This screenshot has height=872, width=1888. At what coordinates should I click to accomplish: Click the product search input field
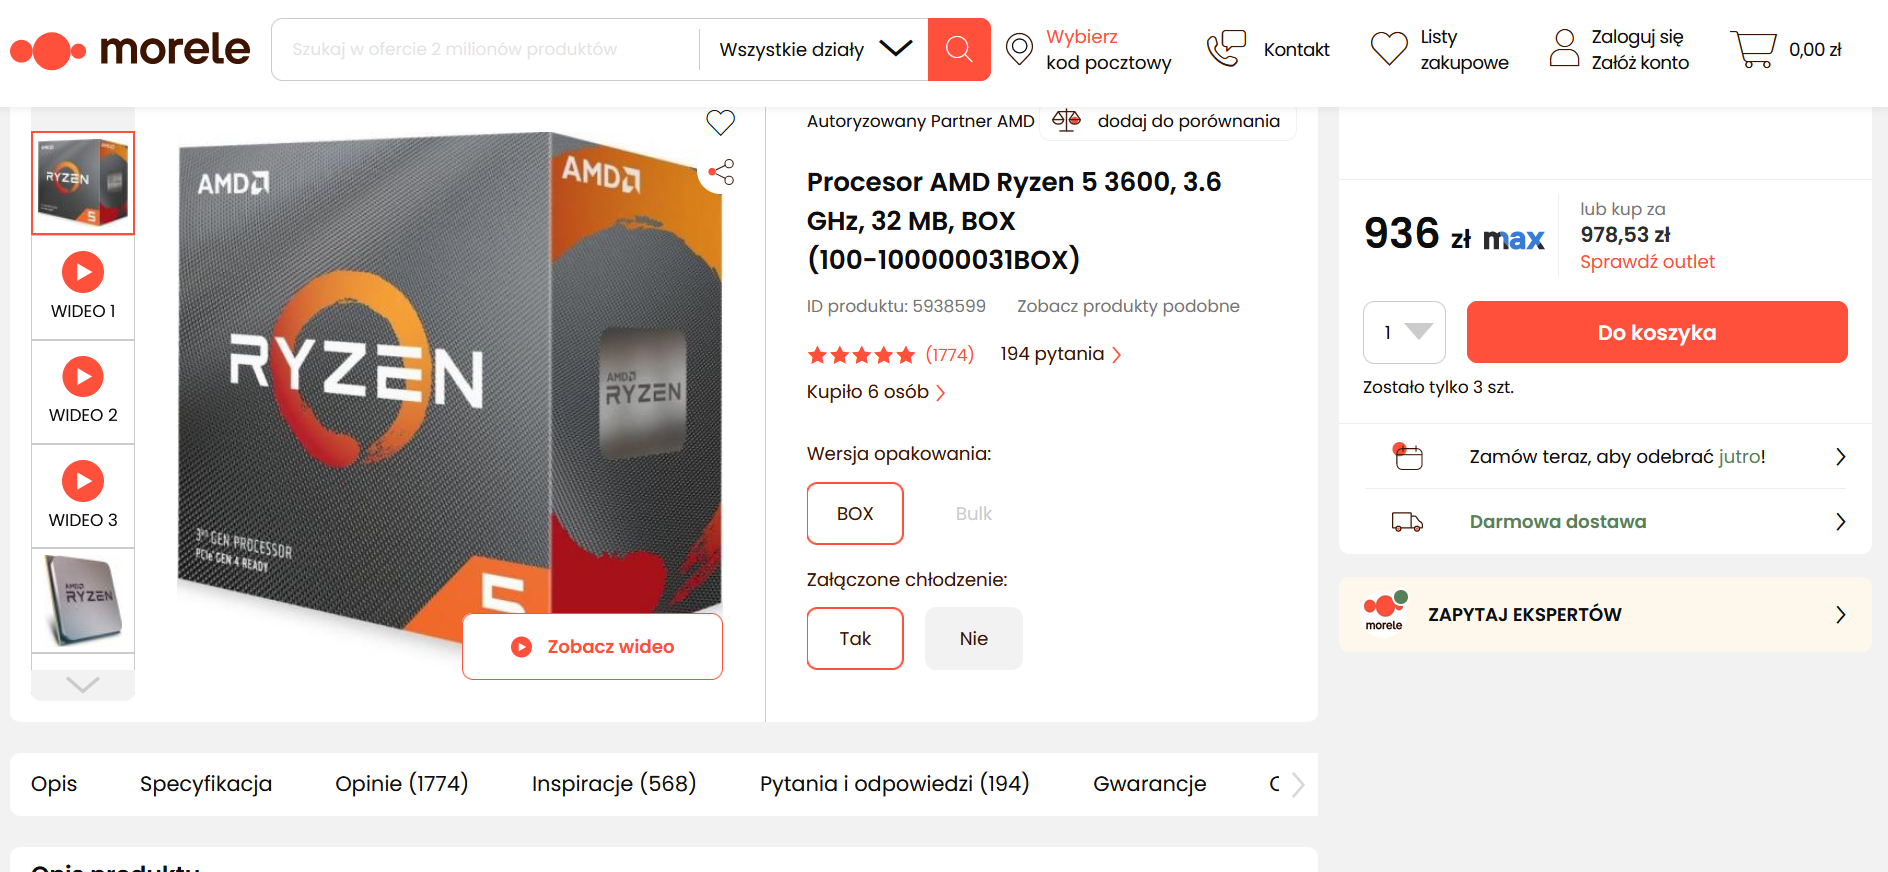pos(485,49)
